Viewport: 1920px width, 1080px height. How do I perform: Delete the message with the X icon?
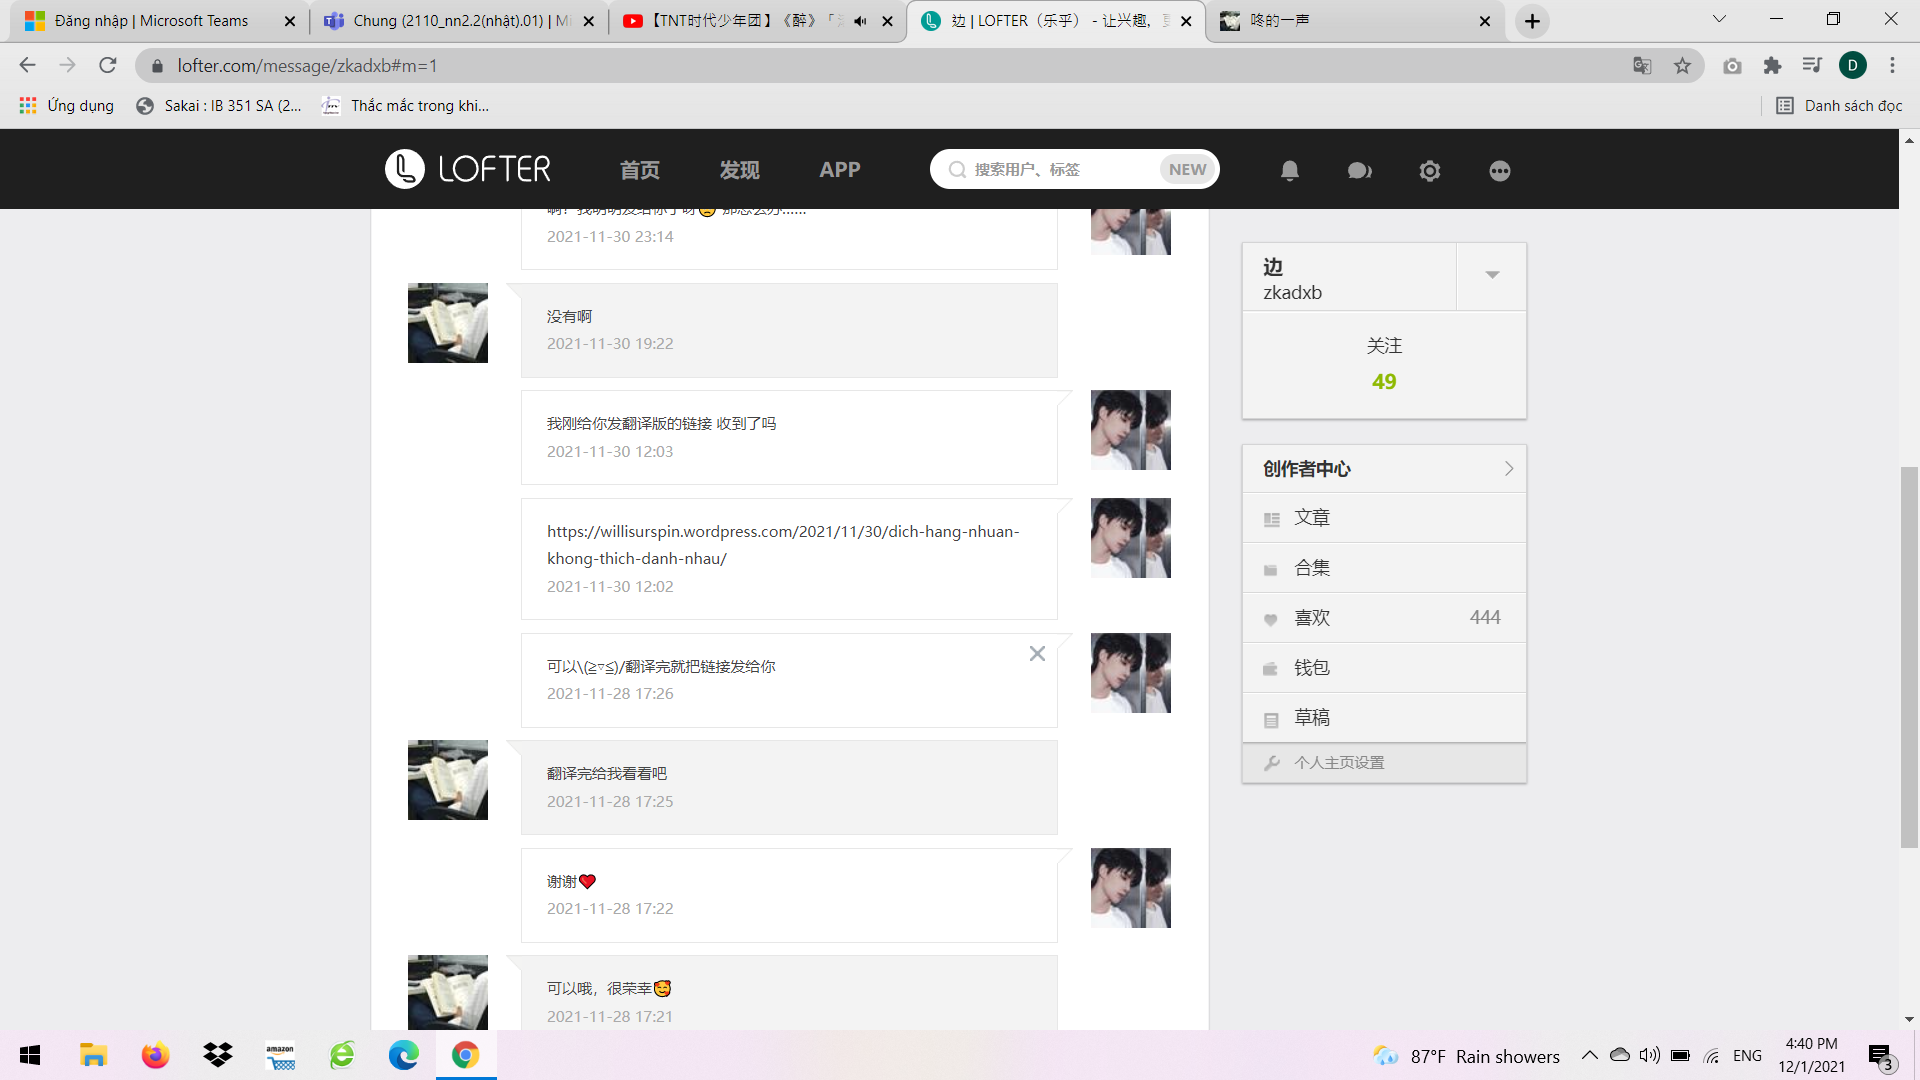click(x=1037, y=653)
